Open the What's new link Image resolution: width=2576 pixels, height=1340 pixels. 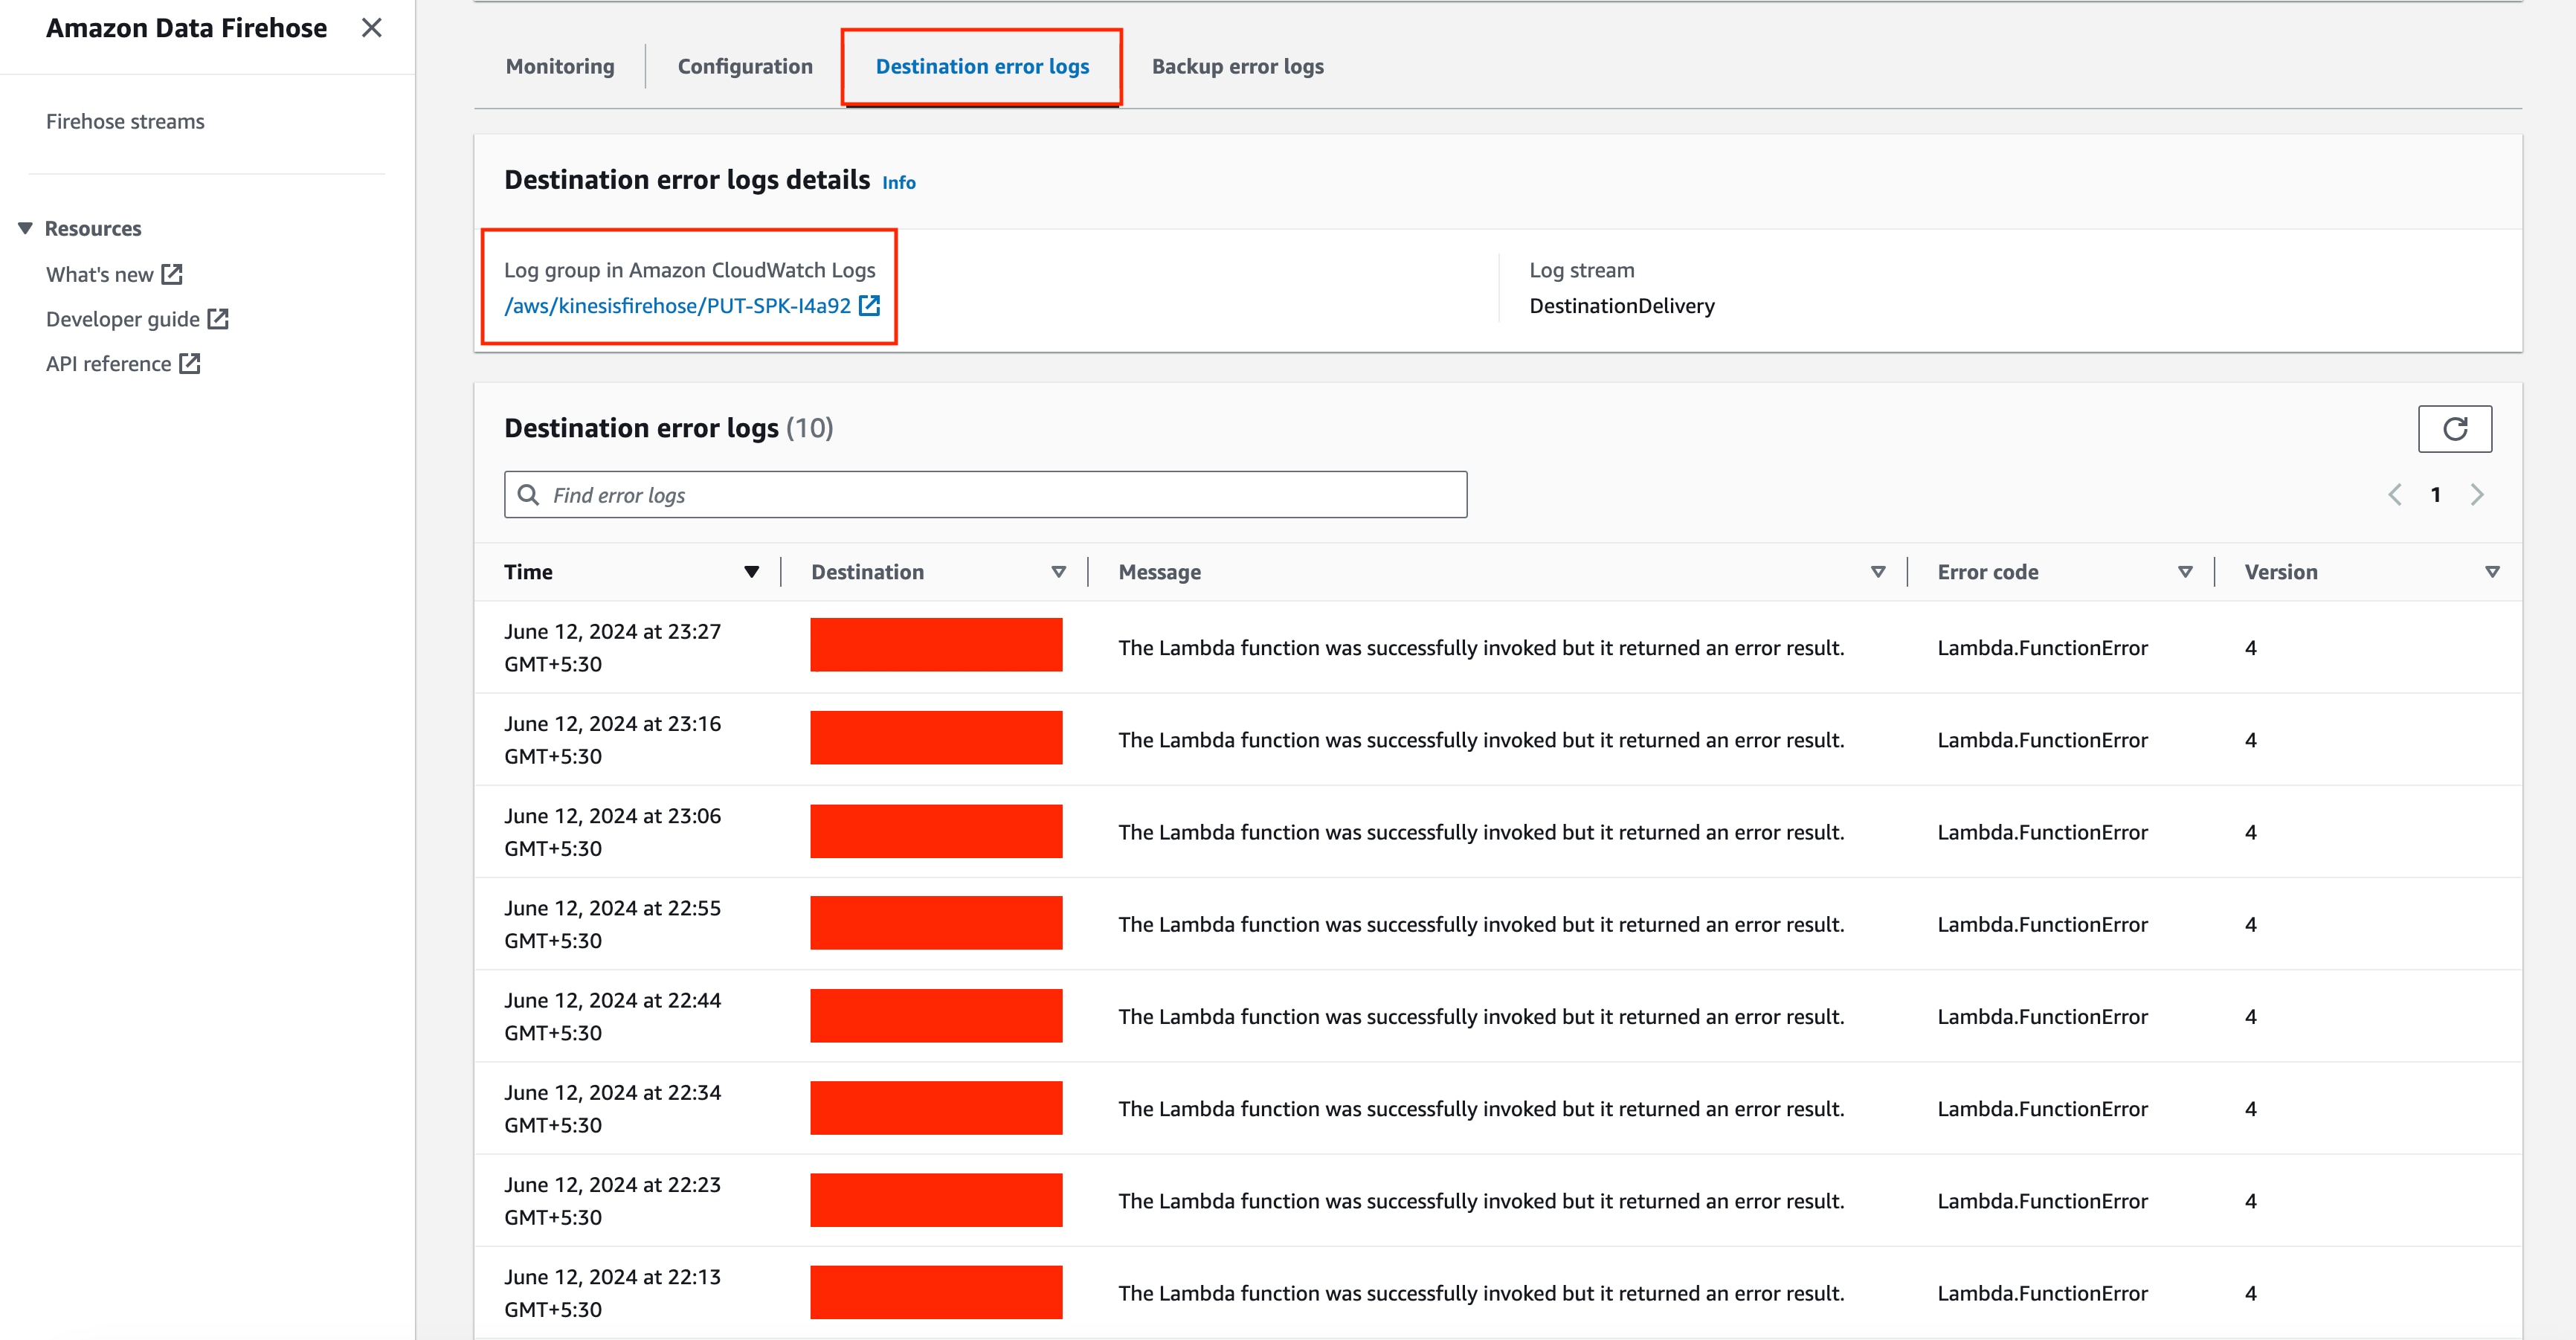point(114,274)
